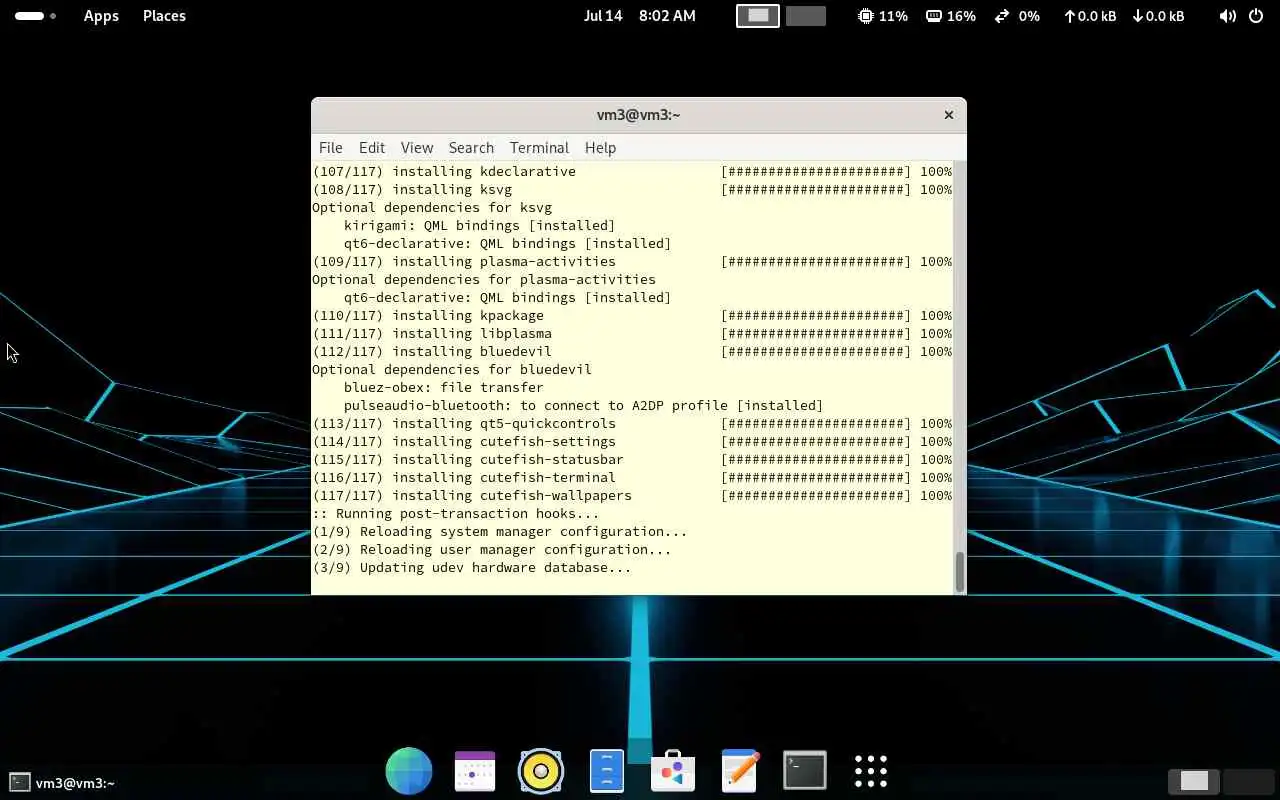This screenshot has height=800, width=1280.
Task: Open the Jul 14 8:02 AM clock
Action: tap(640, 16)
